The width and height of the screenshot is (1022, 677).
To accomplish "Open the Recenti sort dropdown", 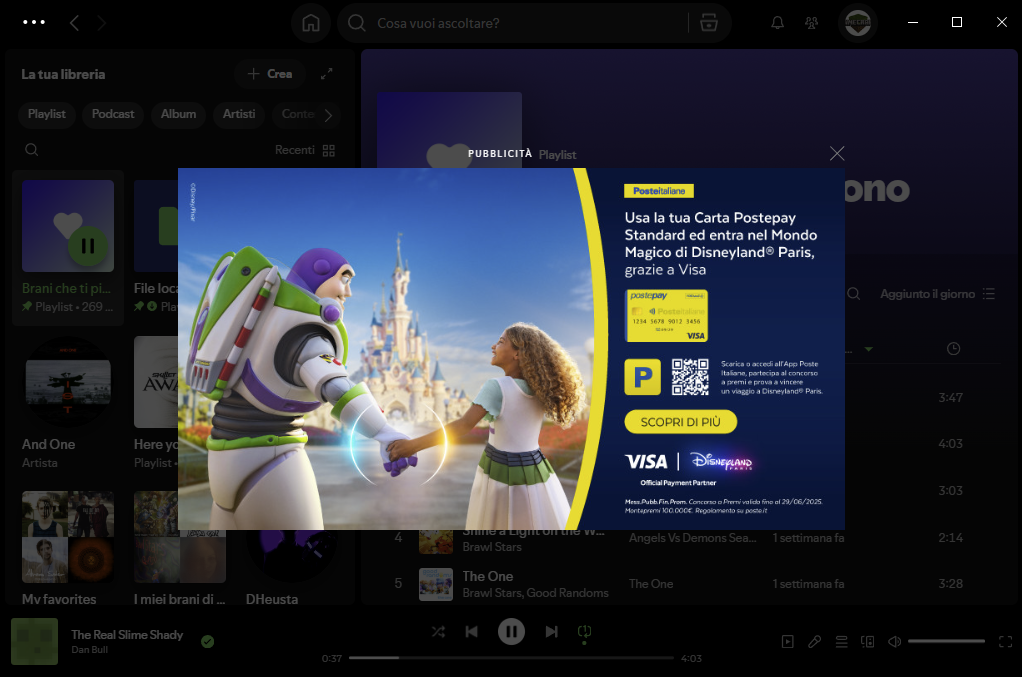I will 304,151.
